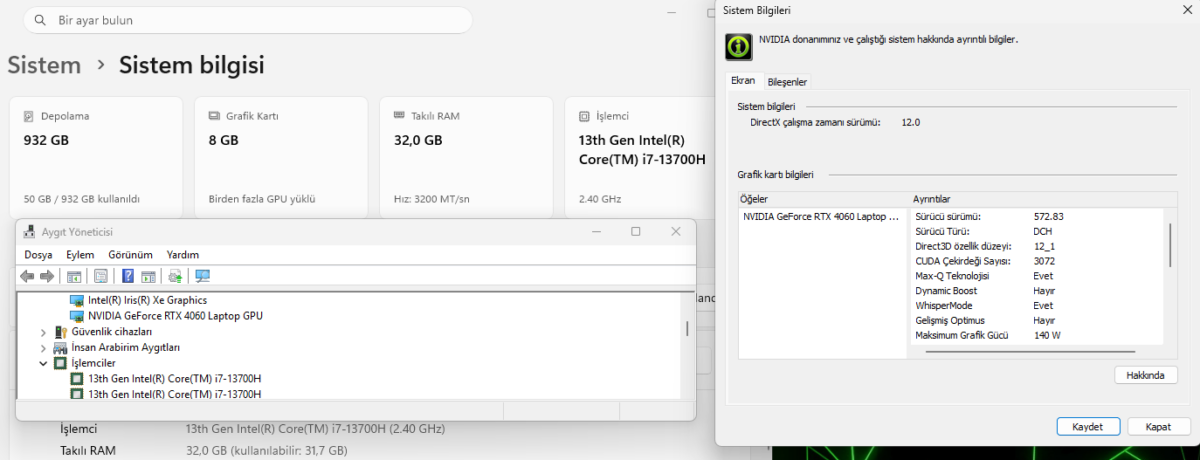This screenshot has height=460, width=1200.
Task: Click the Takılı RAM card icon
Action: [400, 116]
